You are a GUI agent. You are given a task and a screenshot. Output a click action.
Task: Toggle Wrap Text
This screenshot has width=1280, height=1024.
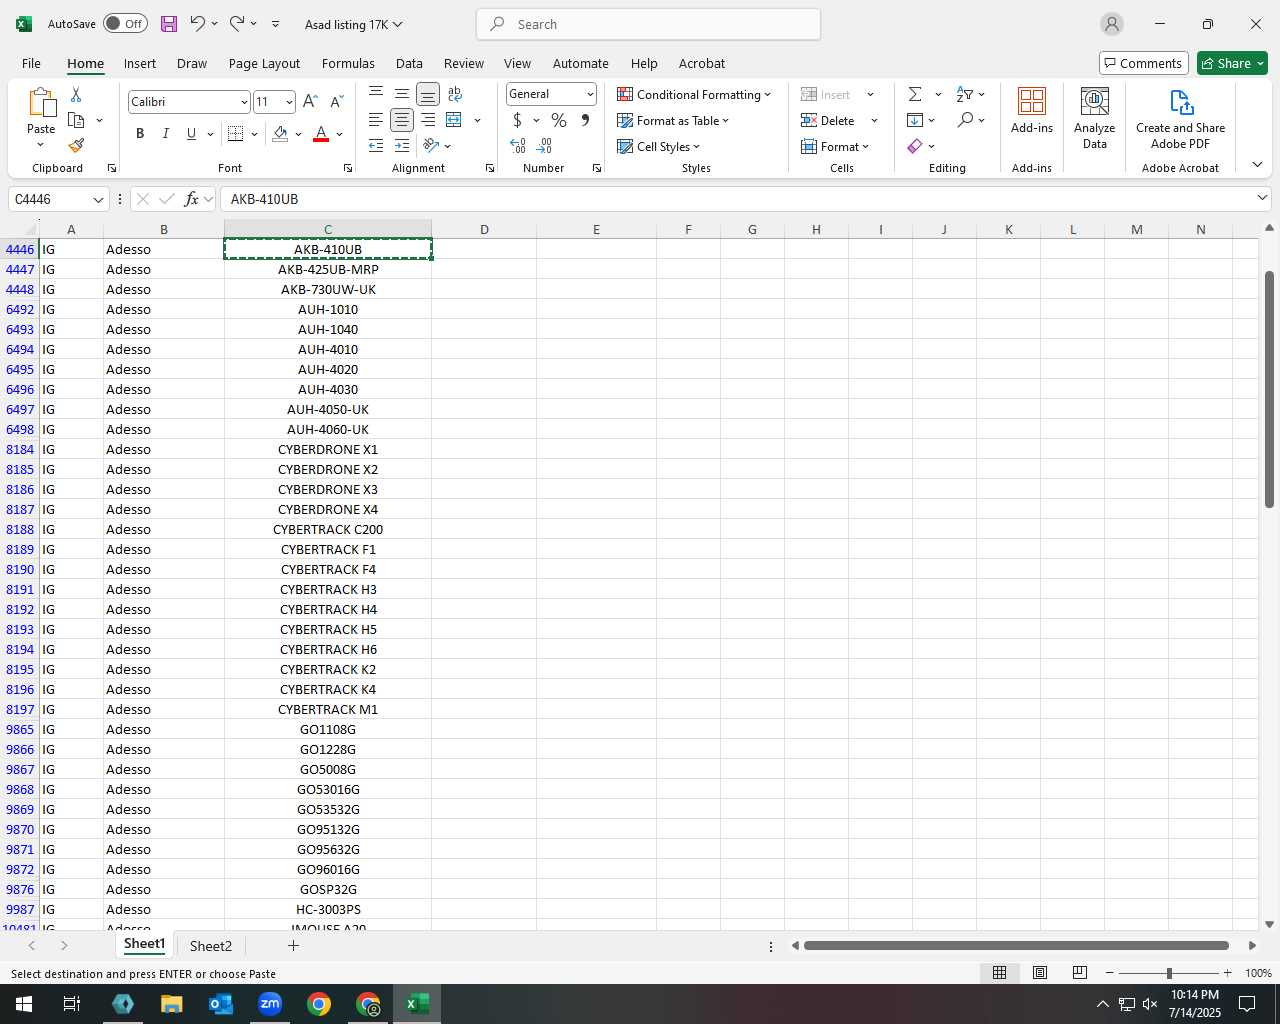455,94
